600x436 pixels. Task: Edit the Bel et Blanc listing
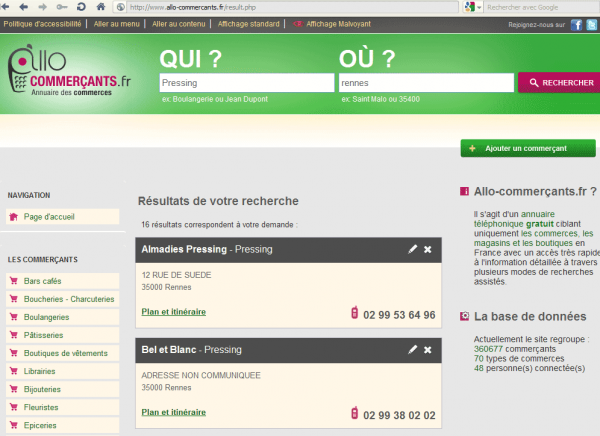click(412, 349)
